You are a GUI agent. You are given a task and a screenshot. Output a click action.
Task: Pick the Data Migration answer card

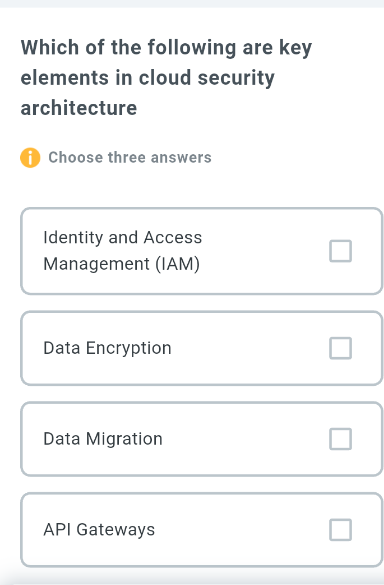(202, 439)
